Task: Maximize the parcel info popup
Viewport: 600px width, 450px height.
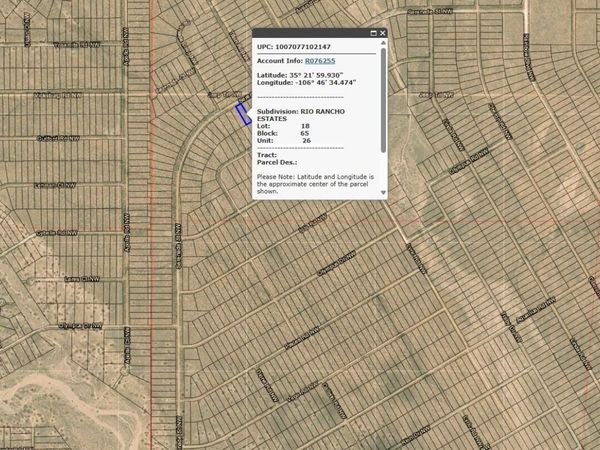Action: click(x=373, y=33)
